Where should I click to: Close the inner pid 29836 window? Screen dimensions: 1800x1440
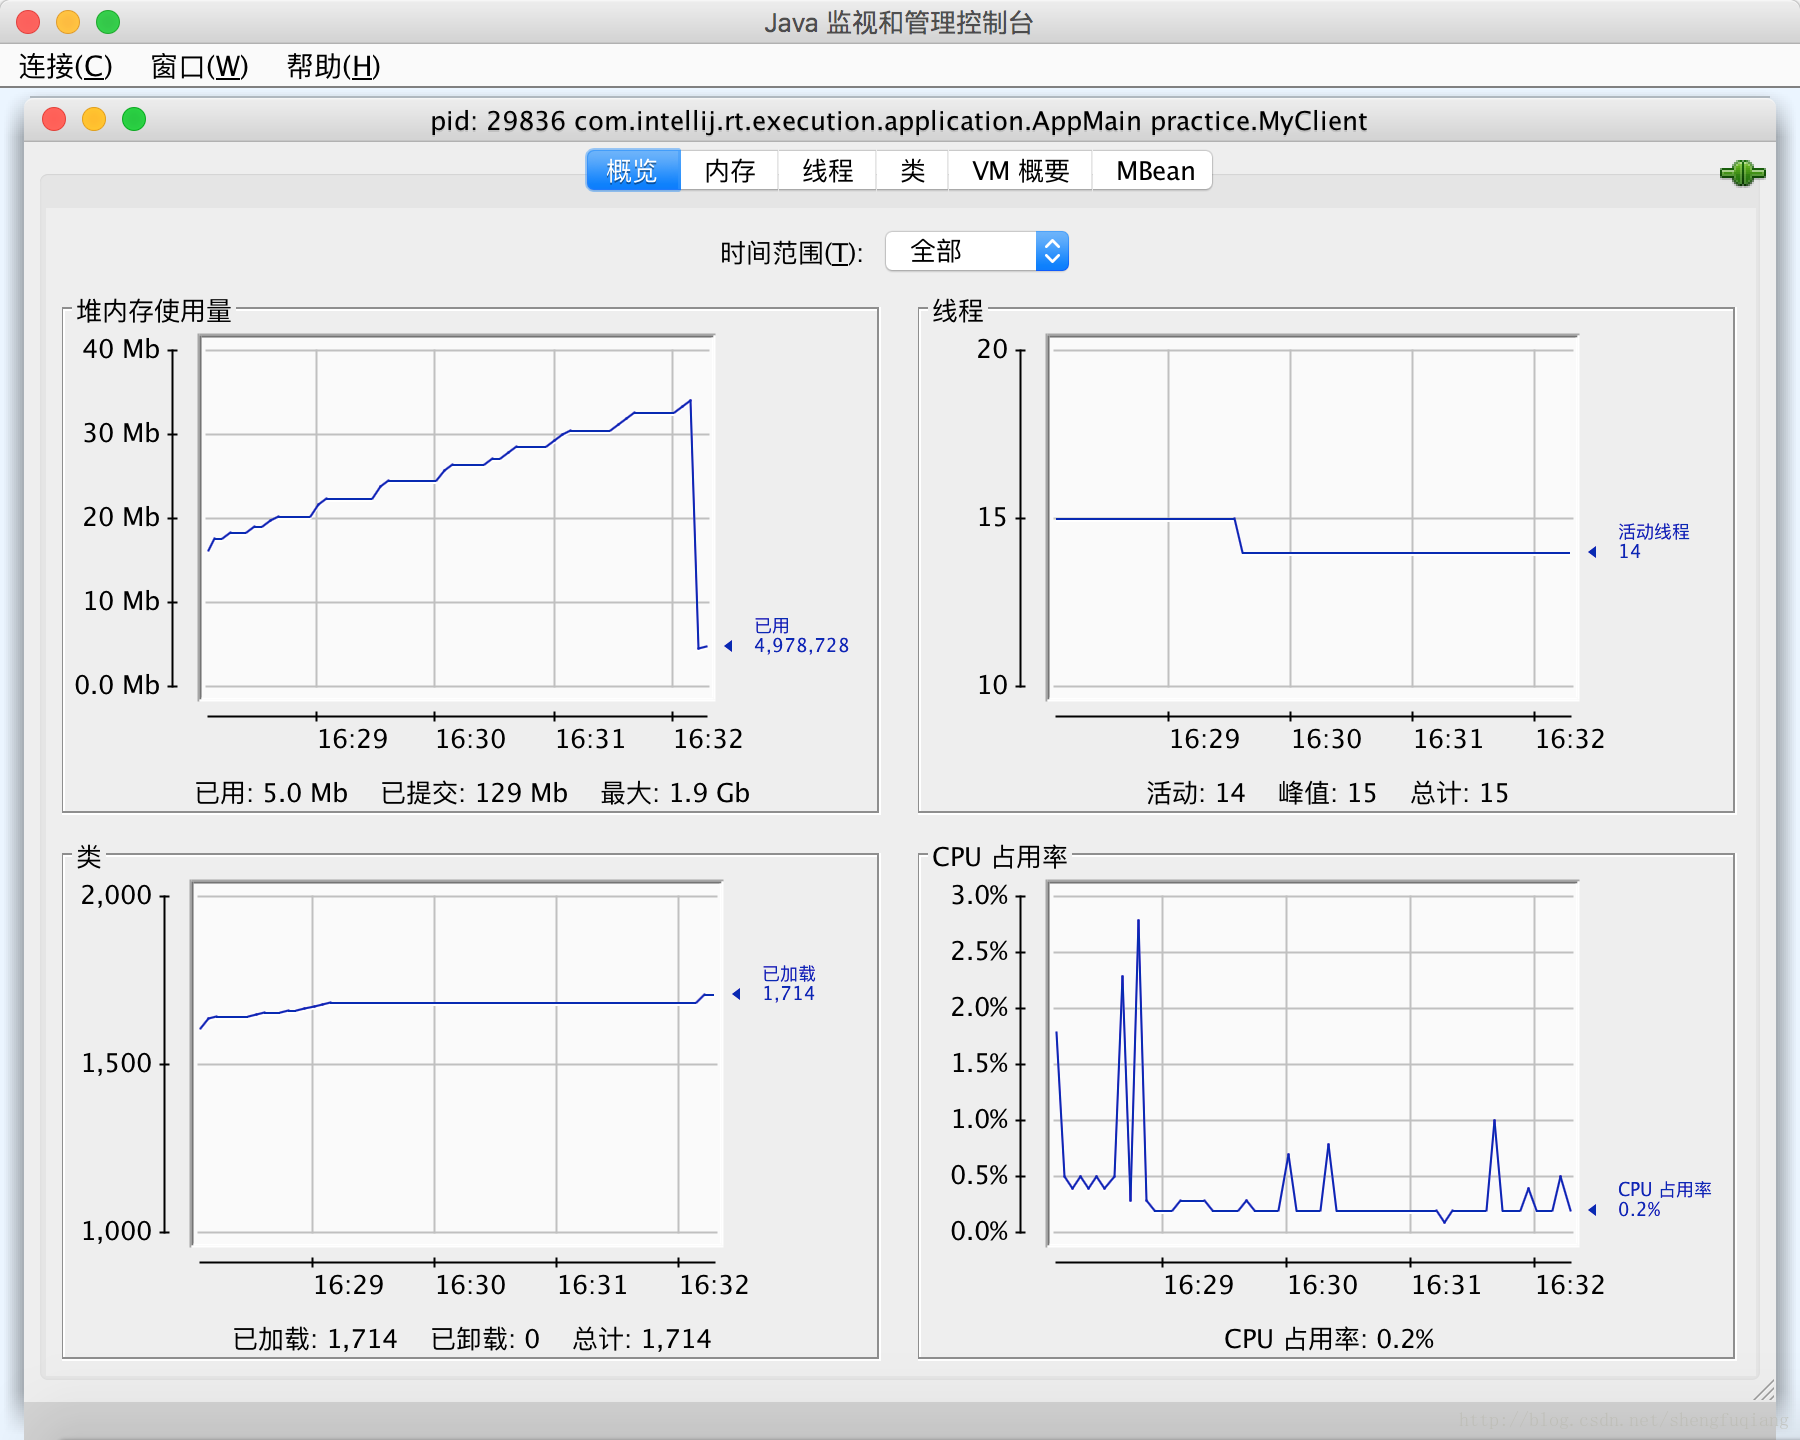[54, 120]
